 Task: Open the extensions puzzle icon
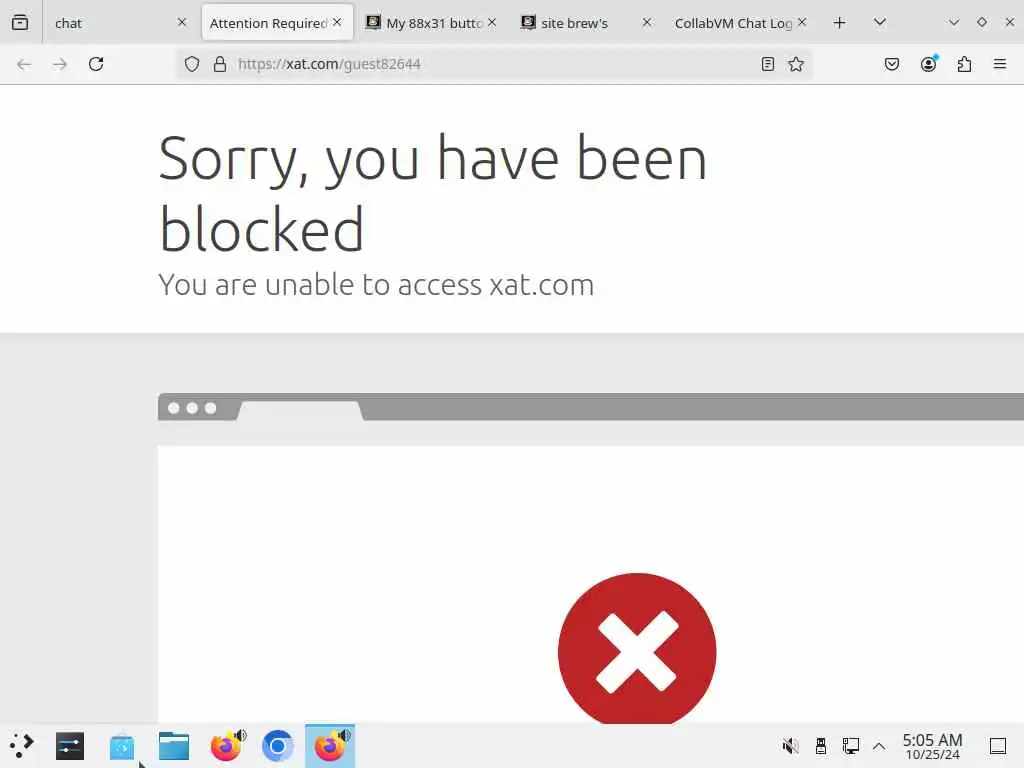[x=964, y=64]
